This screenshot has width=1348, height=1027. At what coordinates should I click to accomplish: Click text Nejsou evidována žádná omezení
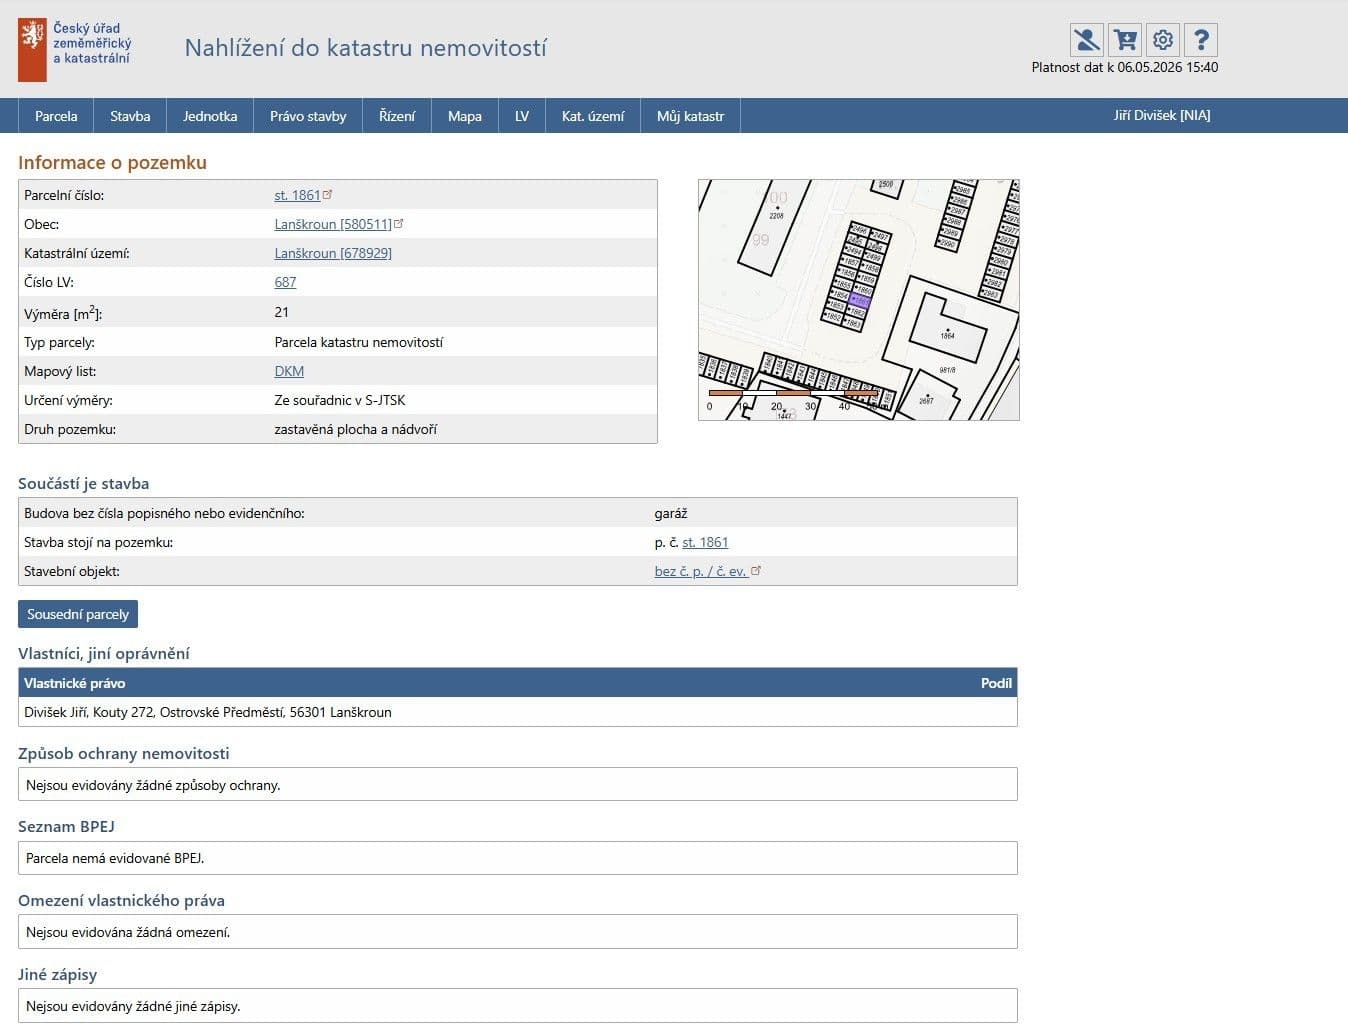pyautogui.click(x=128, y=932)
